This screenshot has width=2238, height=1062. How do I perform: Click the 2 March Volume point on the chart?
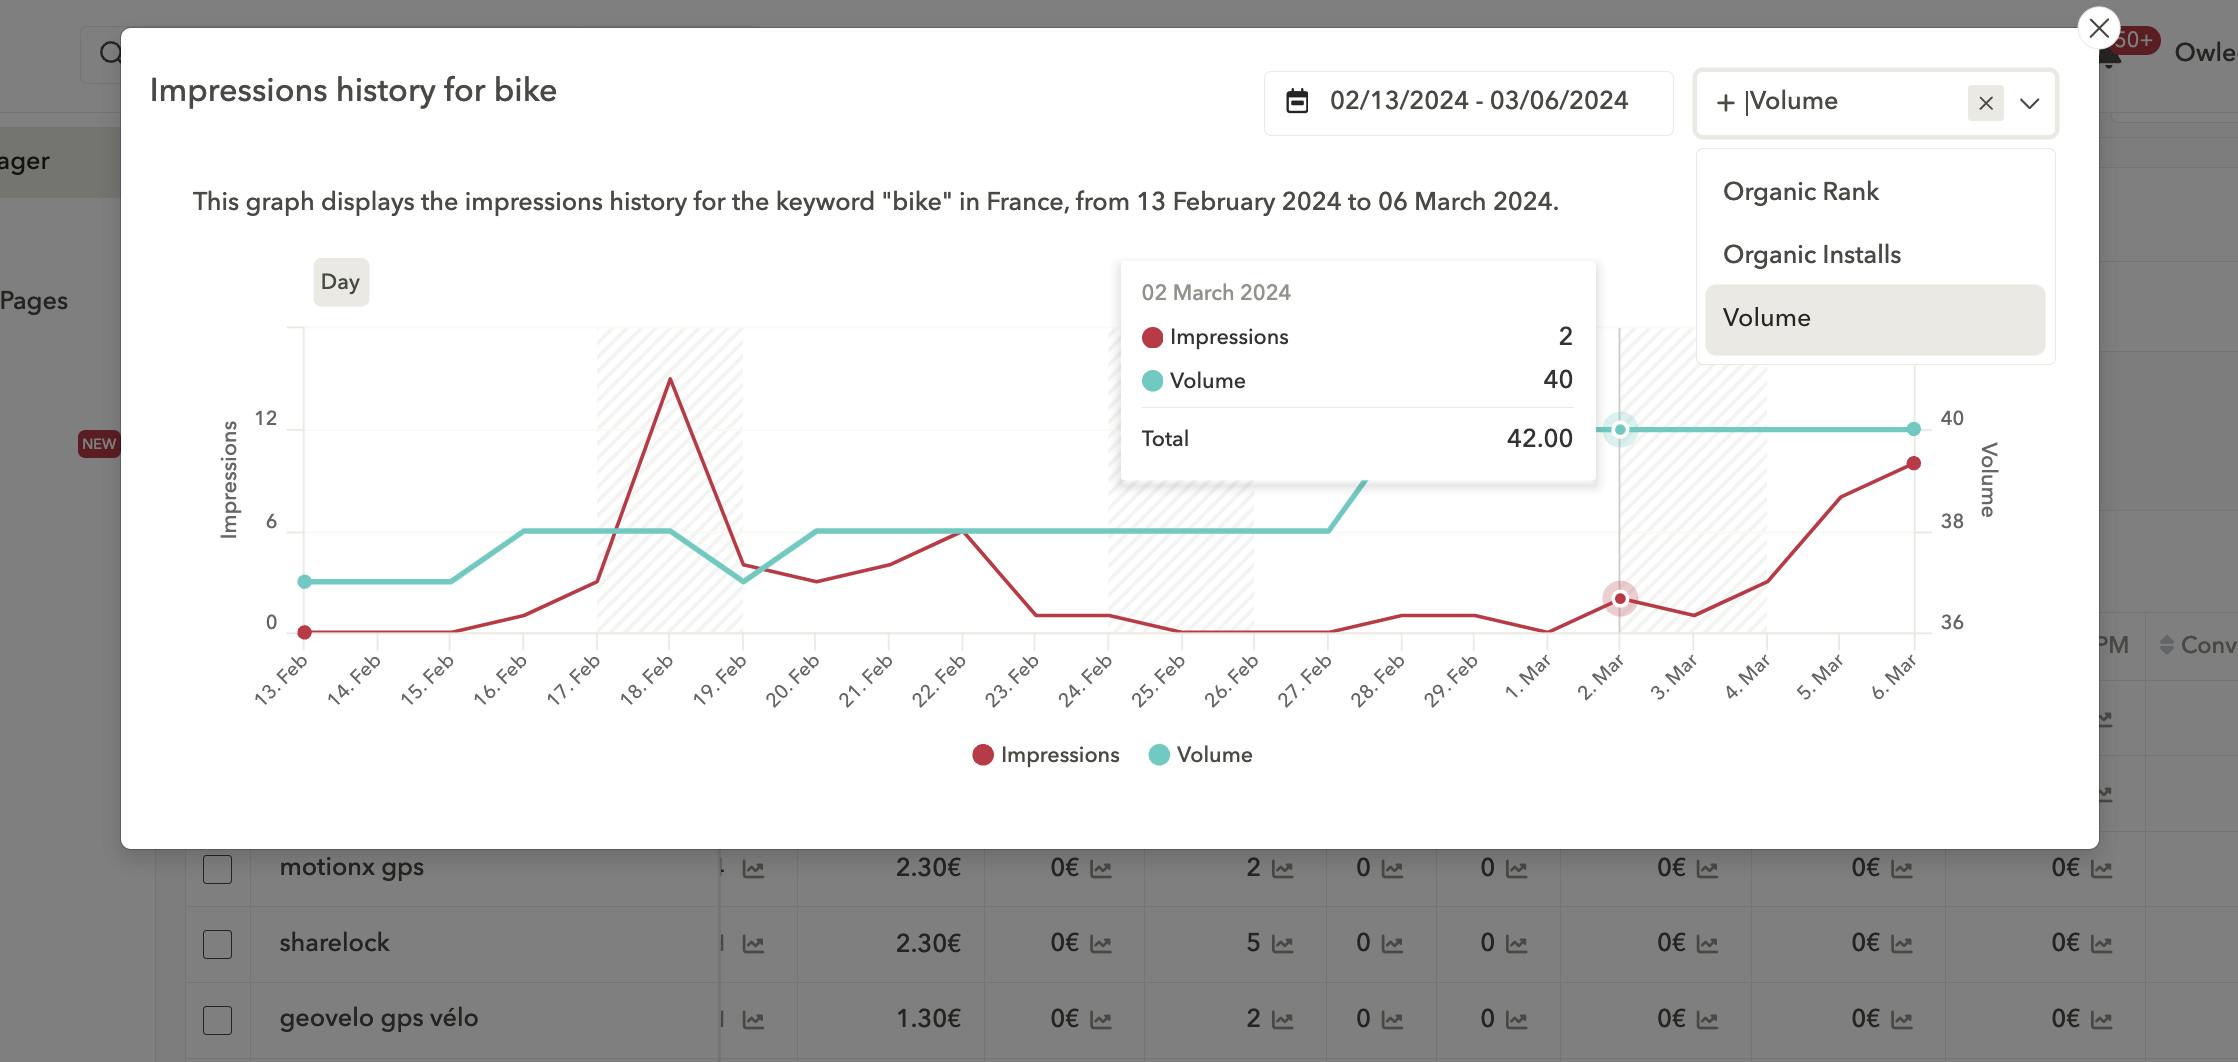coord(1620,429)
